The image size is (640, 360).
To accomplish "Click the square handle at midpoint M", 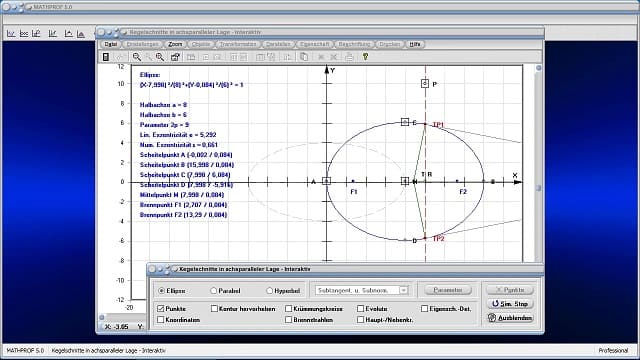I will pos(405,181).
